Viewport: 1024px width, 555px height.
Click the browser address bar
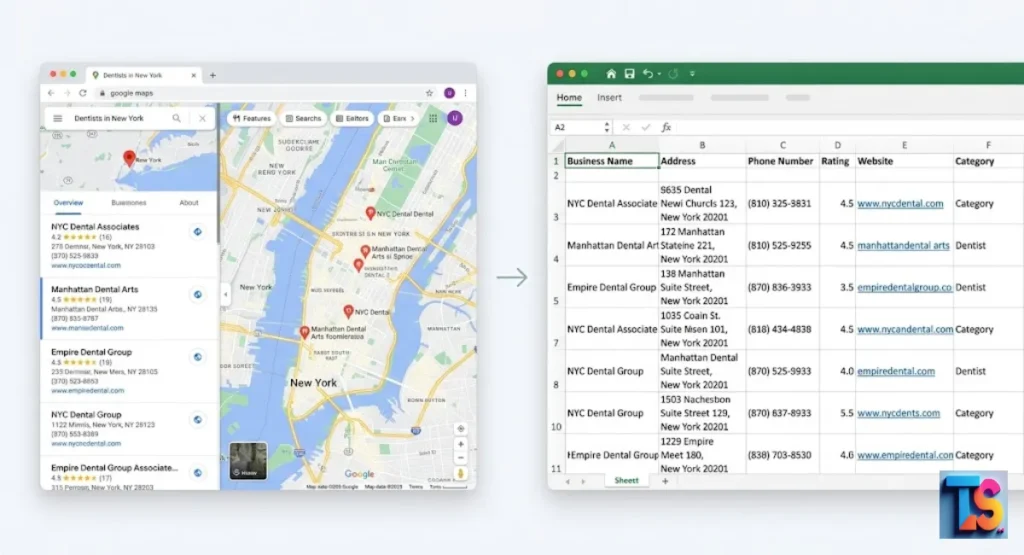click(x=261, y=93)
